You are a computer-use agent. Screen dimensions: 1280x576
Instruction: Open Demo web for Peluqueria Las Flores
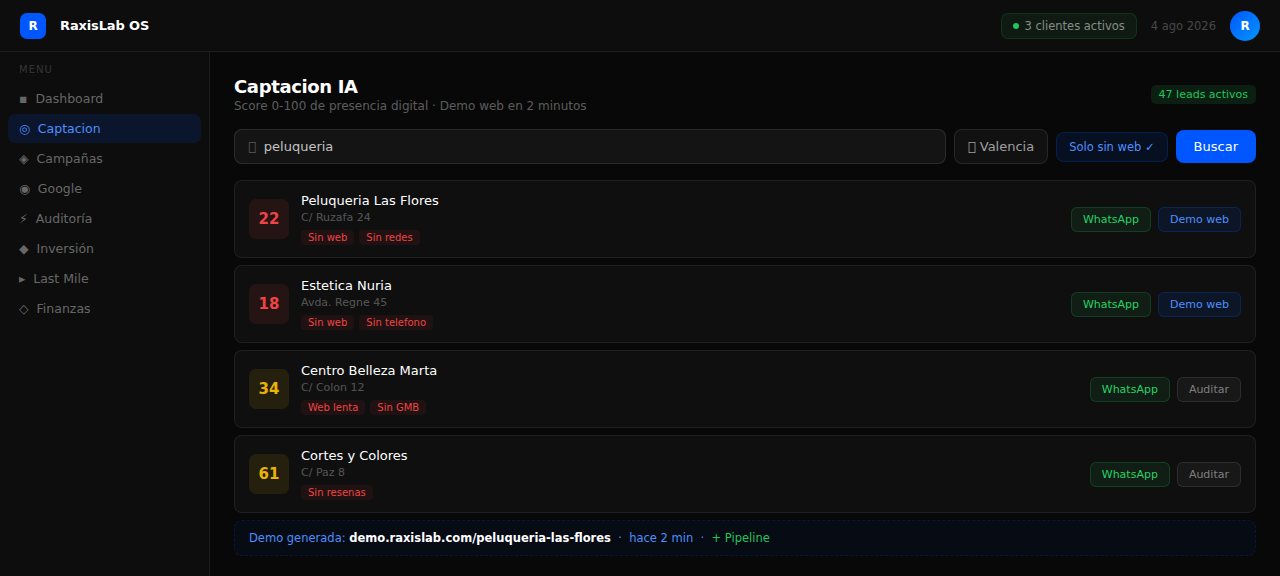tap(1199, 219)
